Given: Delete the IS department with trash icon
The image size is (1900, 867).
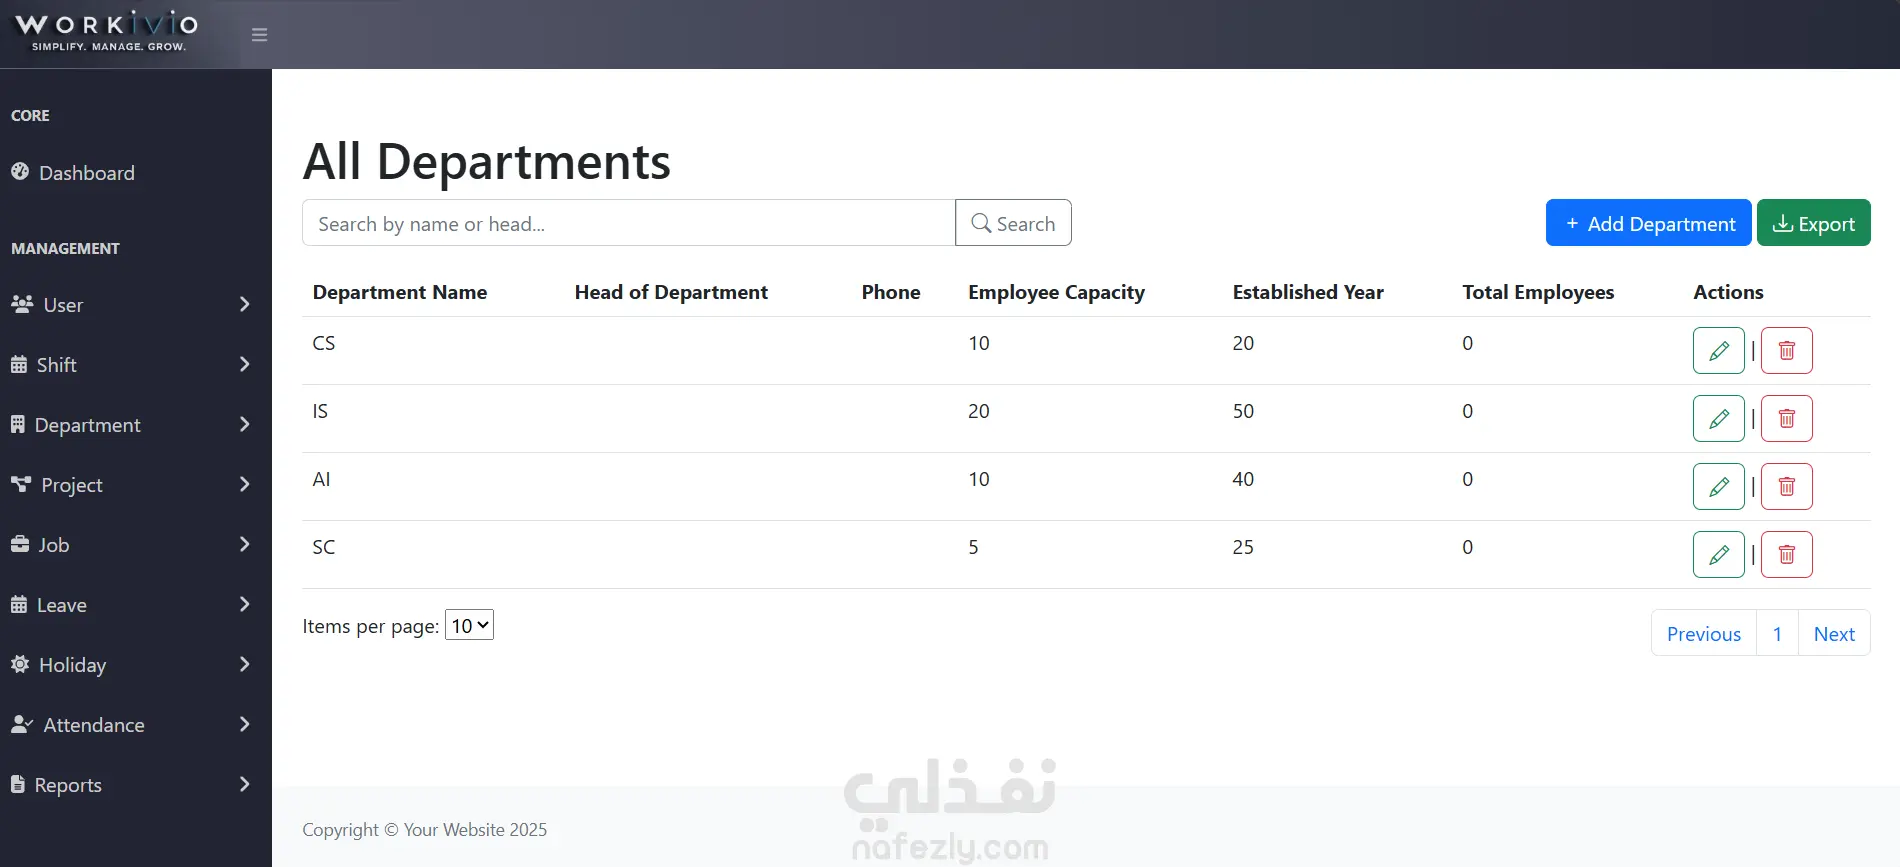Looking at the screenshot, I should pyautogui.click(x=1786, y=419).
